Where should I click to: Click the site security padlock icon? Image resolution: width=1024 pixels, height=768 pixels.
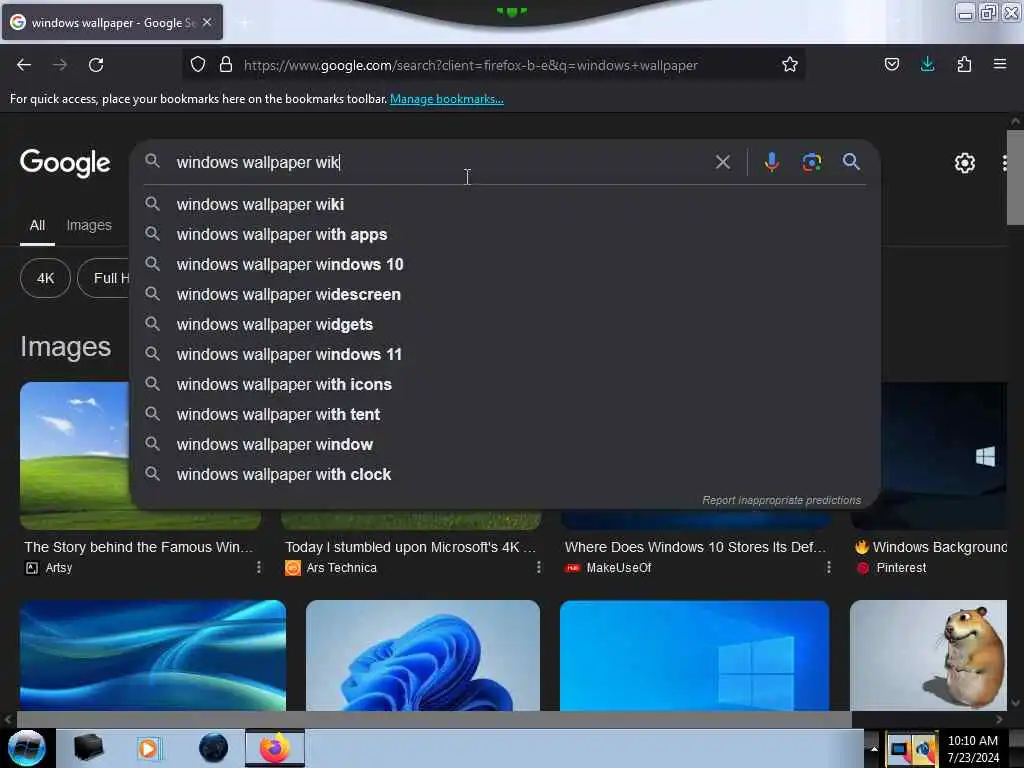tap(226, 65)
